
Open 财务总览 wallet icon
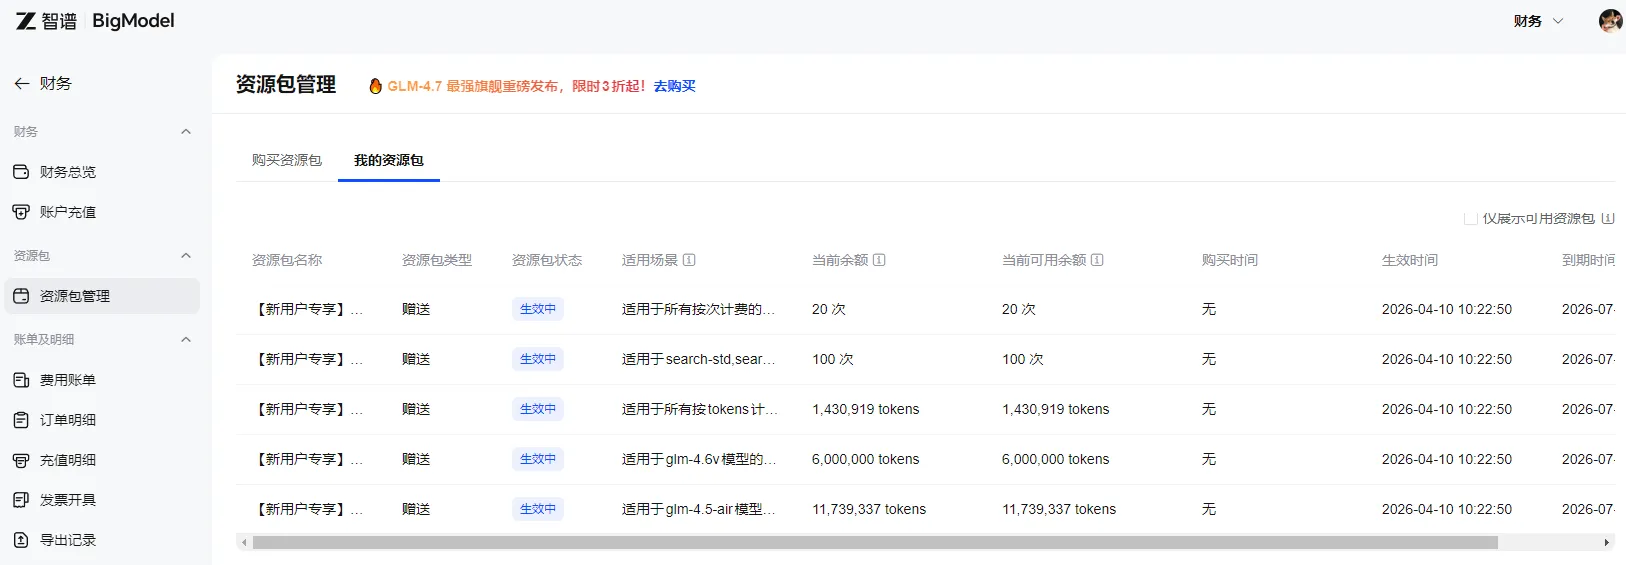21,172
